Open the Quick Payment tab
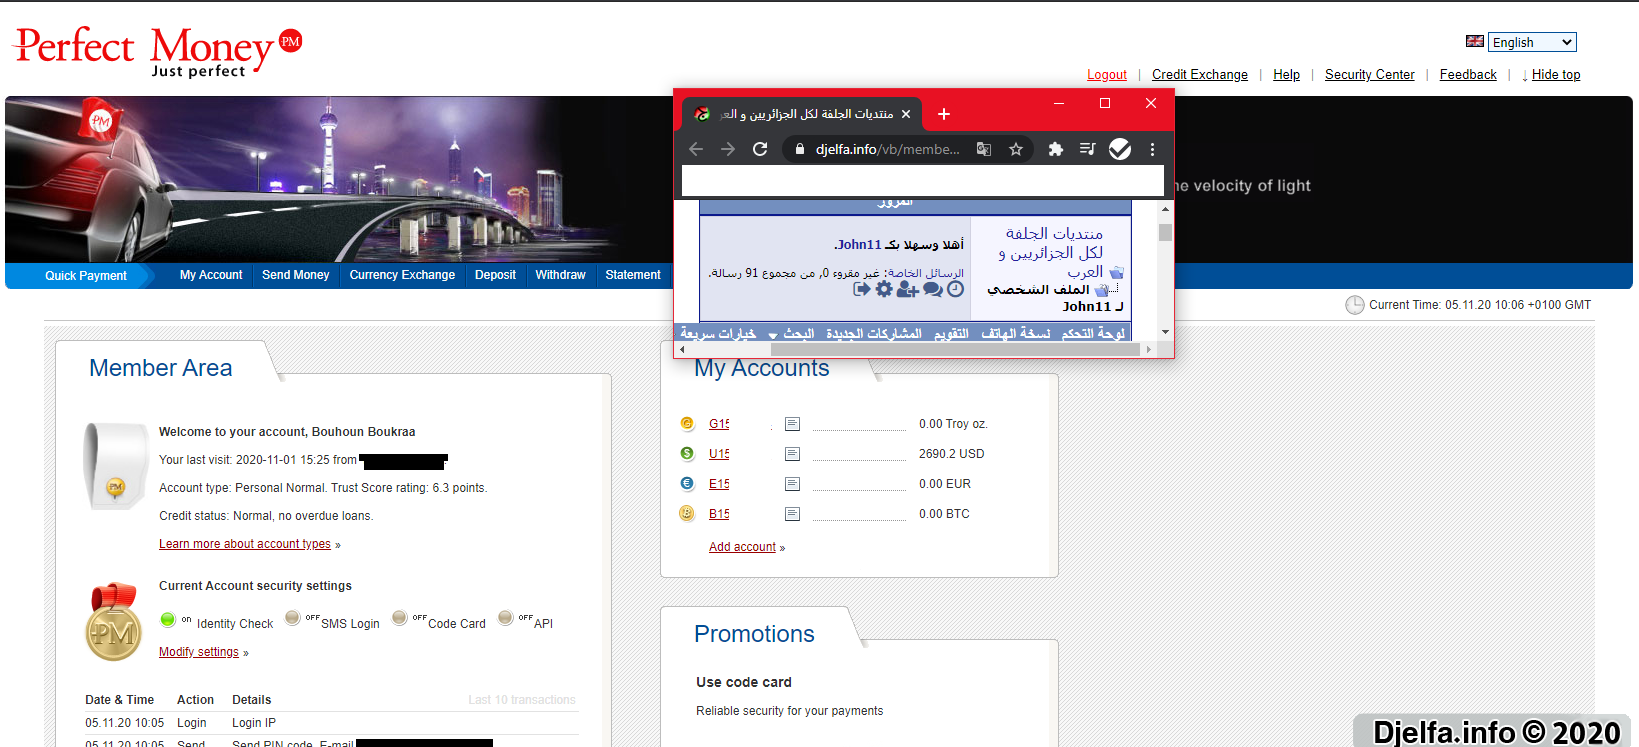Image resolution: width=1639 pixels, height=747 pixels. 86,276
